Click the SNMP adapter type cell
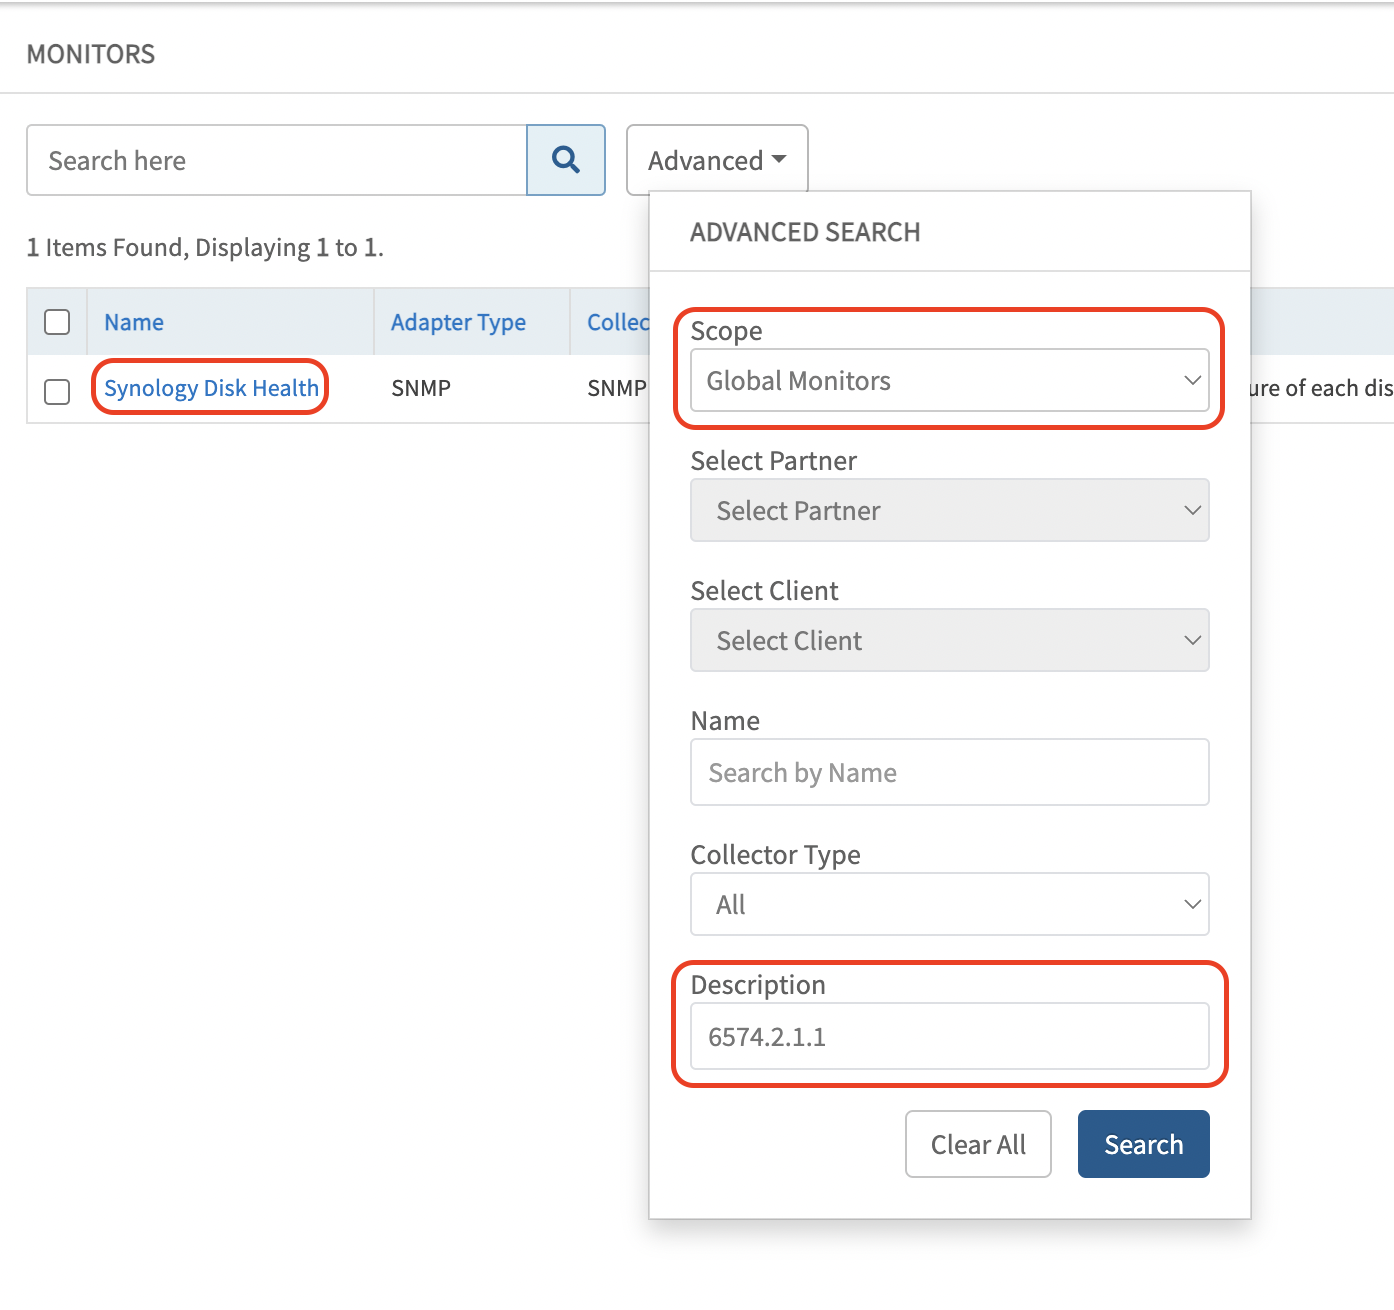The height and width of the screenshot is (1310, 1394). tap(421, 388)
